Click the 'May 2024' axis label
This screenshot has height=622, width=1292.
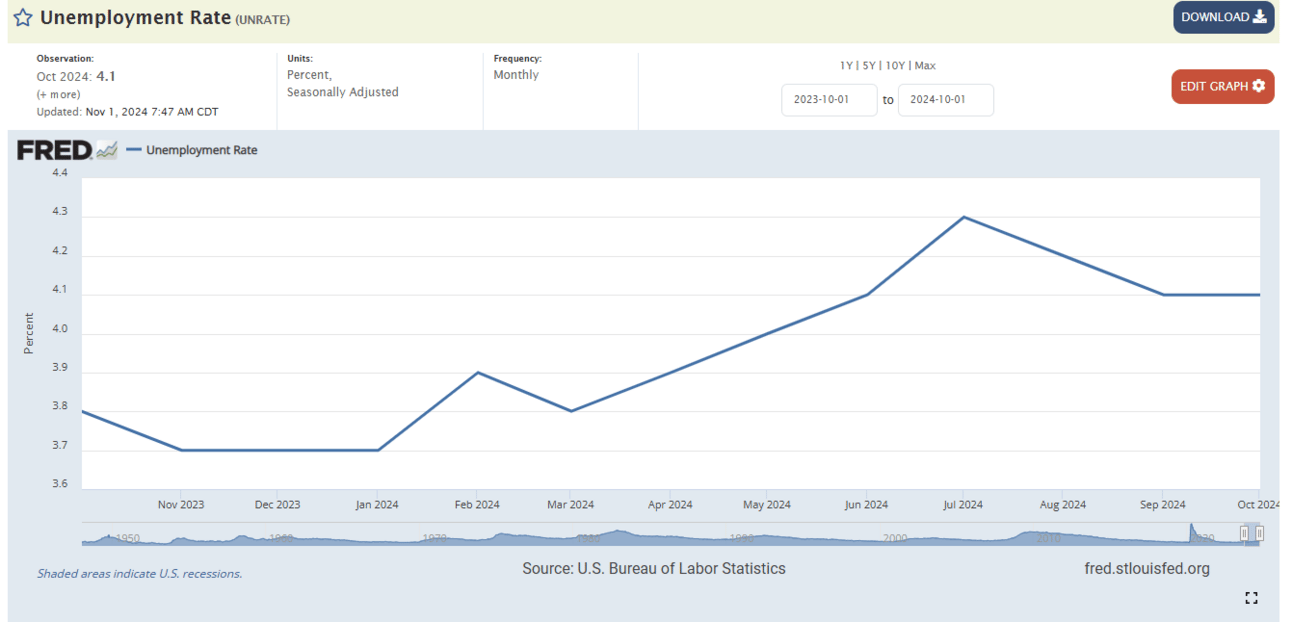pos(768,505)
